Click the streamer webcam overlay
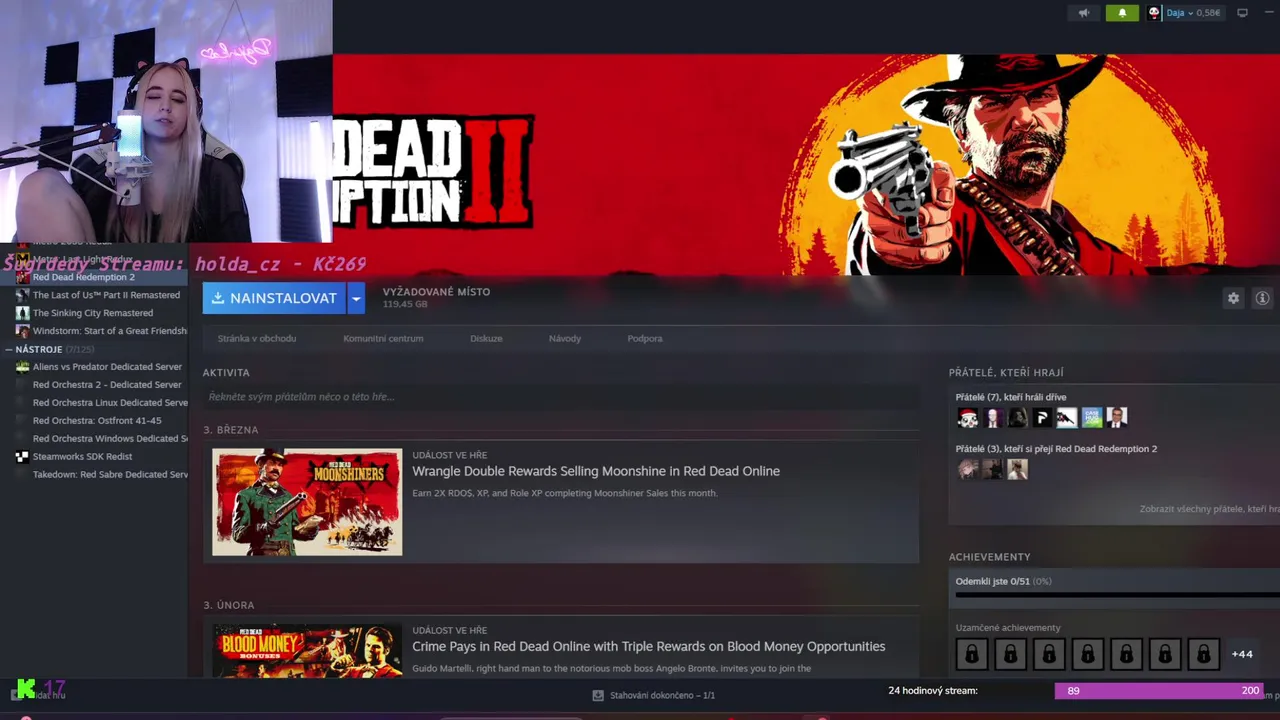Image resolution: width=1280 pixels, height=720 pixels. (166, 121)
